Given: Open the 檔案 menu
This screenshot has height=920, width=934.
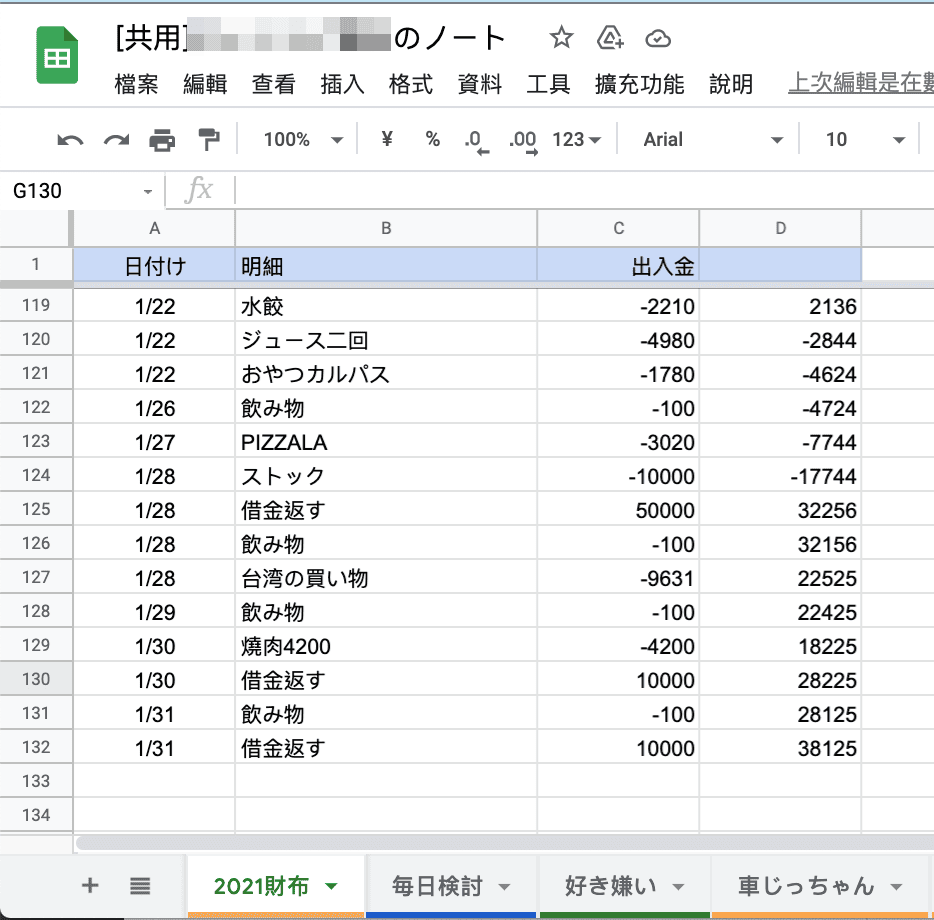Looking at the screenshot, I should click(136, 84).
